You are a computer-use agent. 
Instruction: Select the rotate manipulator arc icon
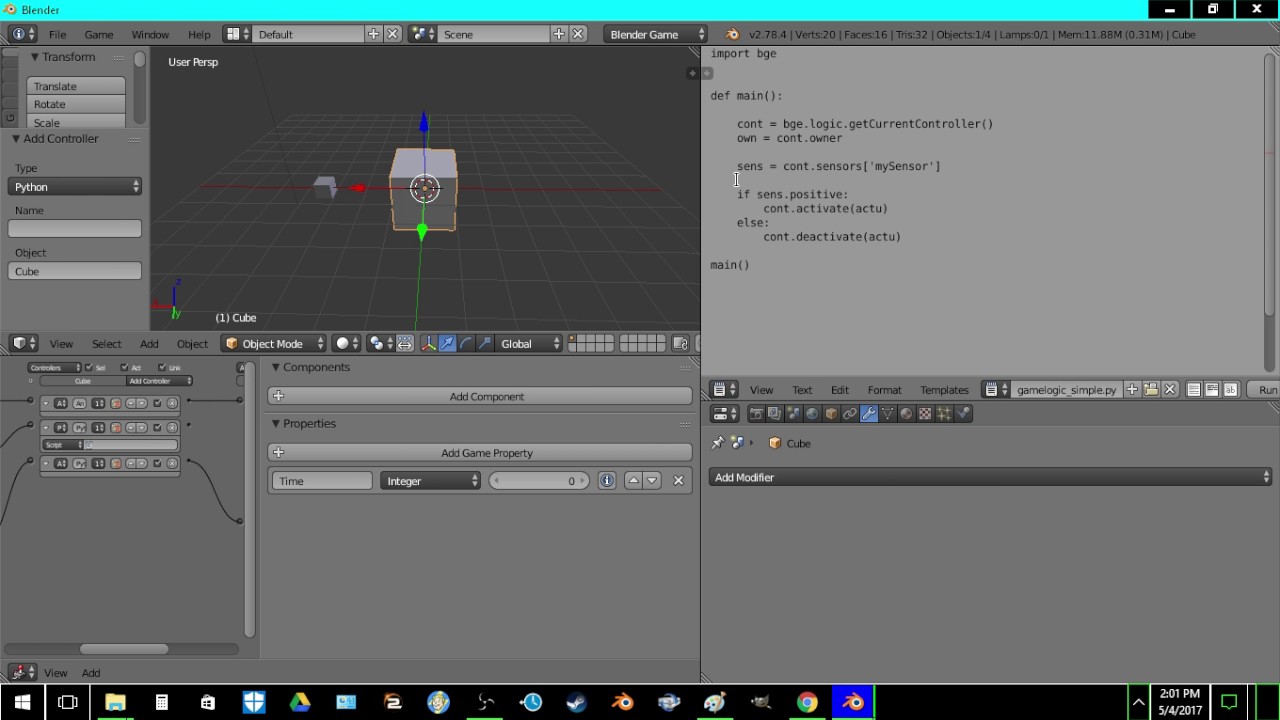click(466, 344)
